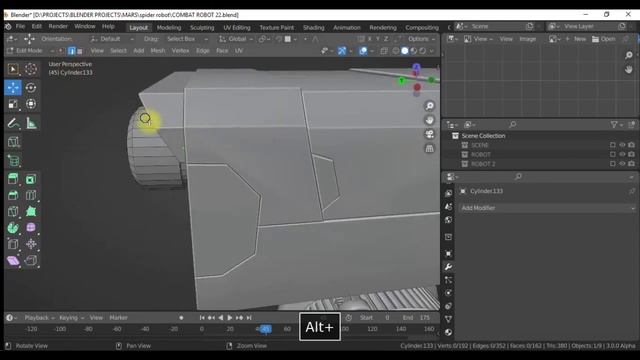This screenshot has width=640, height=360.
Task: Toggle visibility eye for ROBOT collection
Action: [x=622, y=154]
